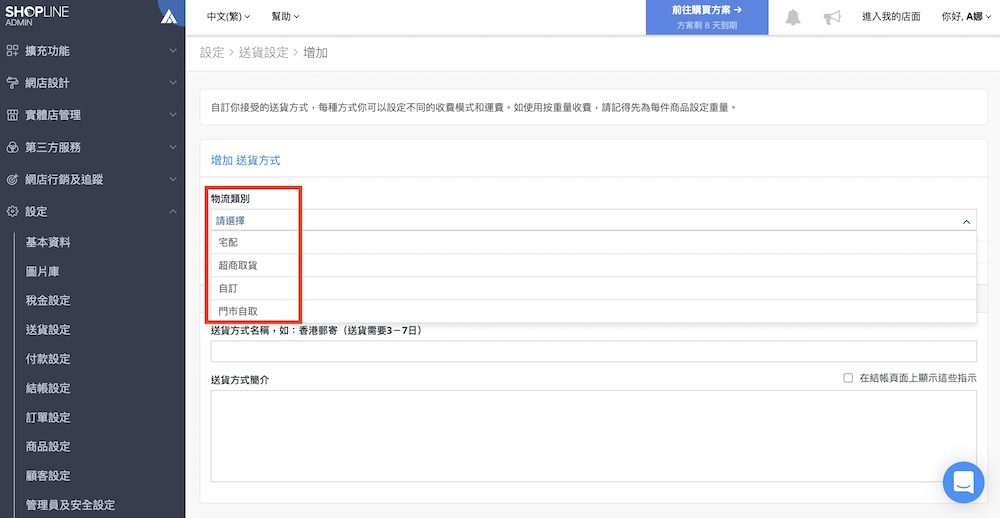Screen dimensions: 1000x518
Task: Click the 實體店管理 store icon
Action: pos(12,115)
